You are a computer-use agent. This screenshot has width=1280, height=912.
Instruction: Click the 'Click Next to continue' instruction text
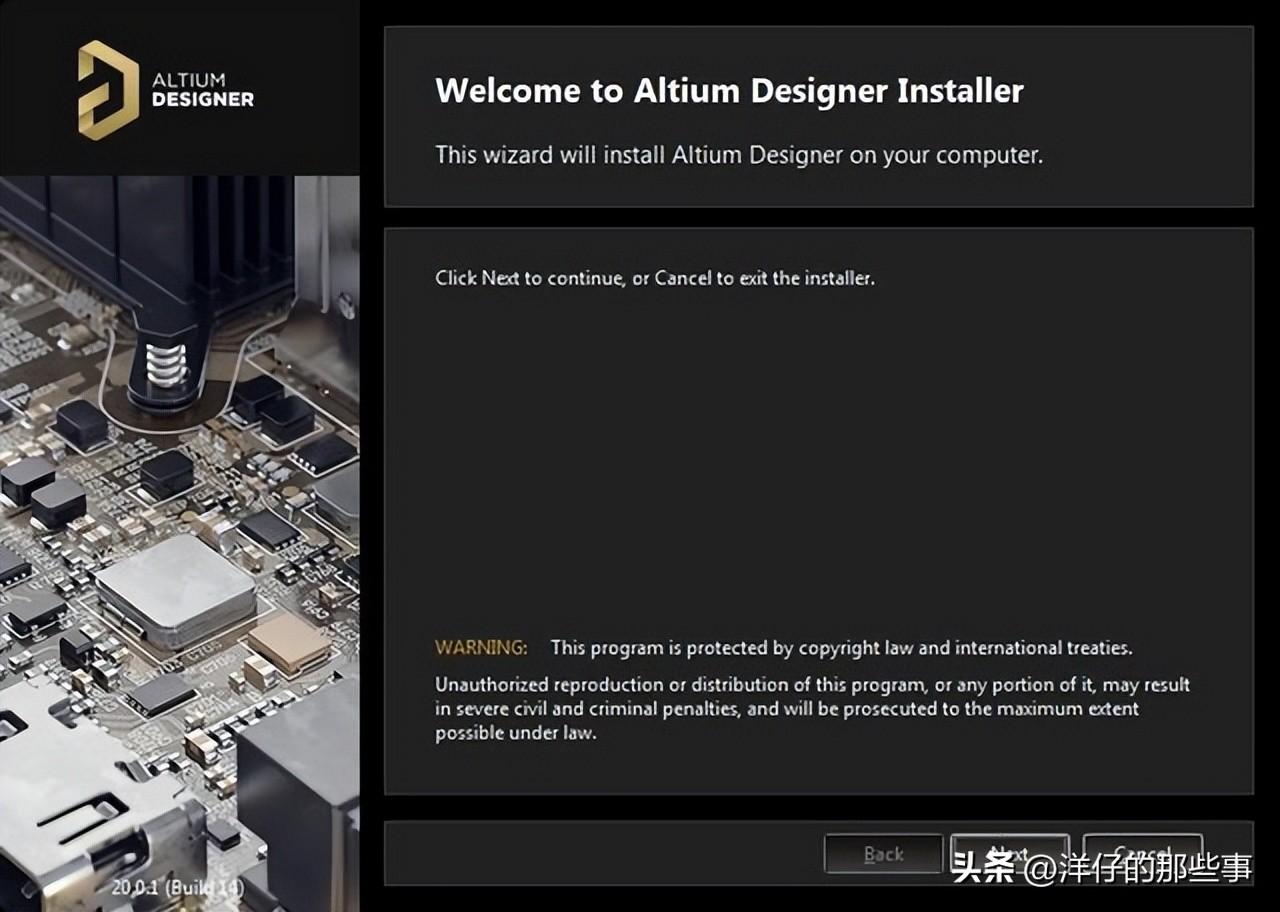coord(655,278)
